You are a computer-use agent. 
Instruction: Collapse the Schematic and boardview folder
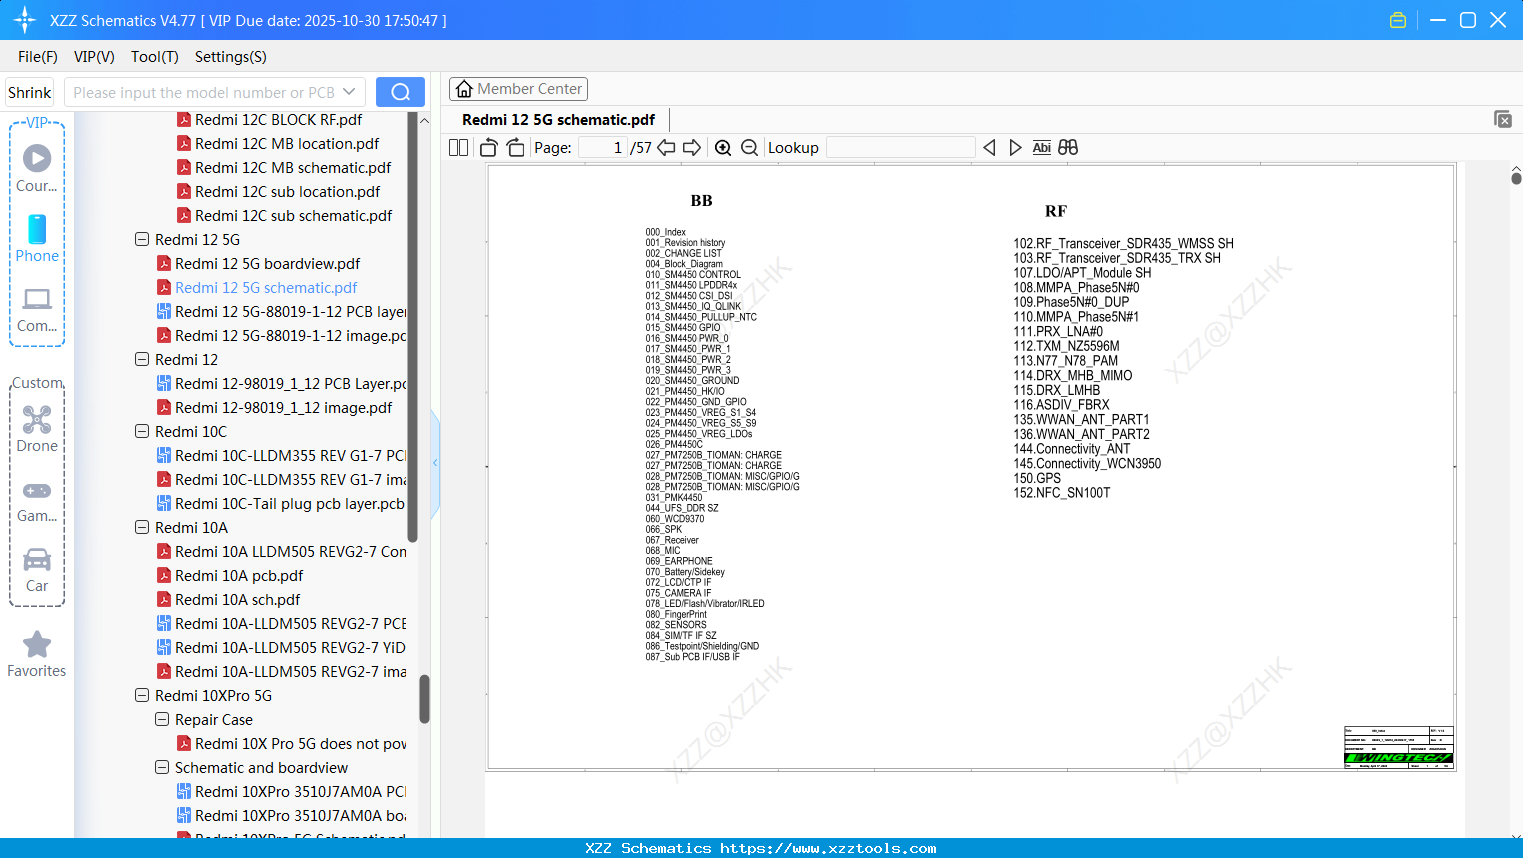pyautogui.click(x=162, y=768)
